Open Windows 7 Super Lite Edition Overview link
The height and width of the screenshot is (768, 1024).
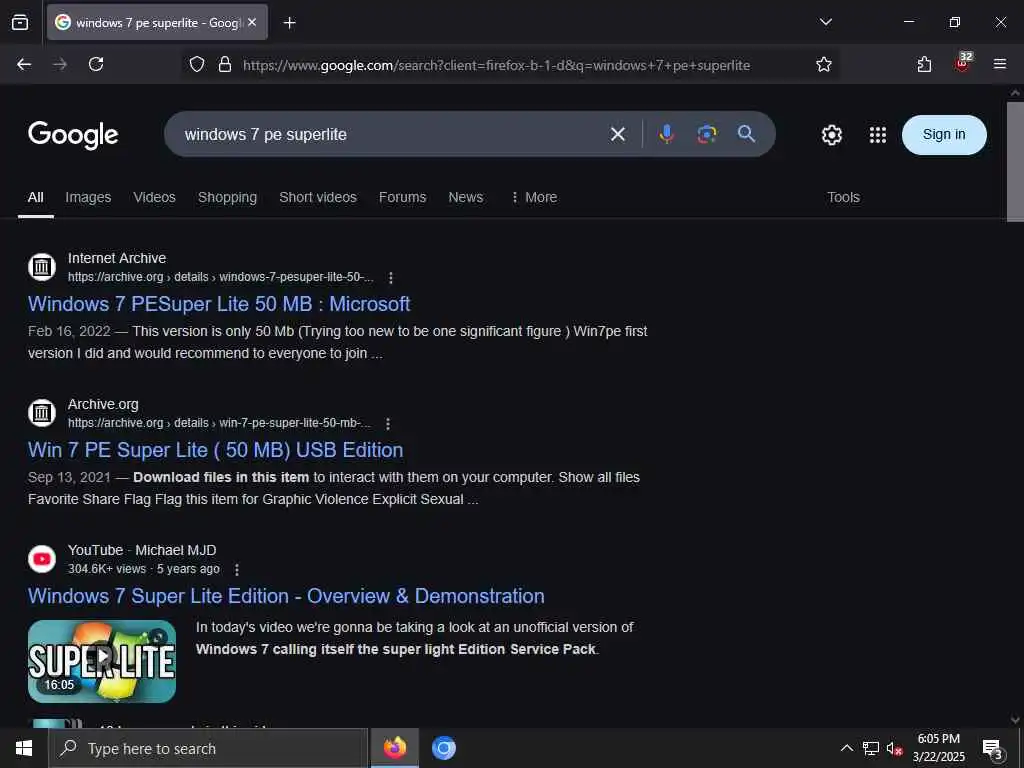(x=286, y=596)
